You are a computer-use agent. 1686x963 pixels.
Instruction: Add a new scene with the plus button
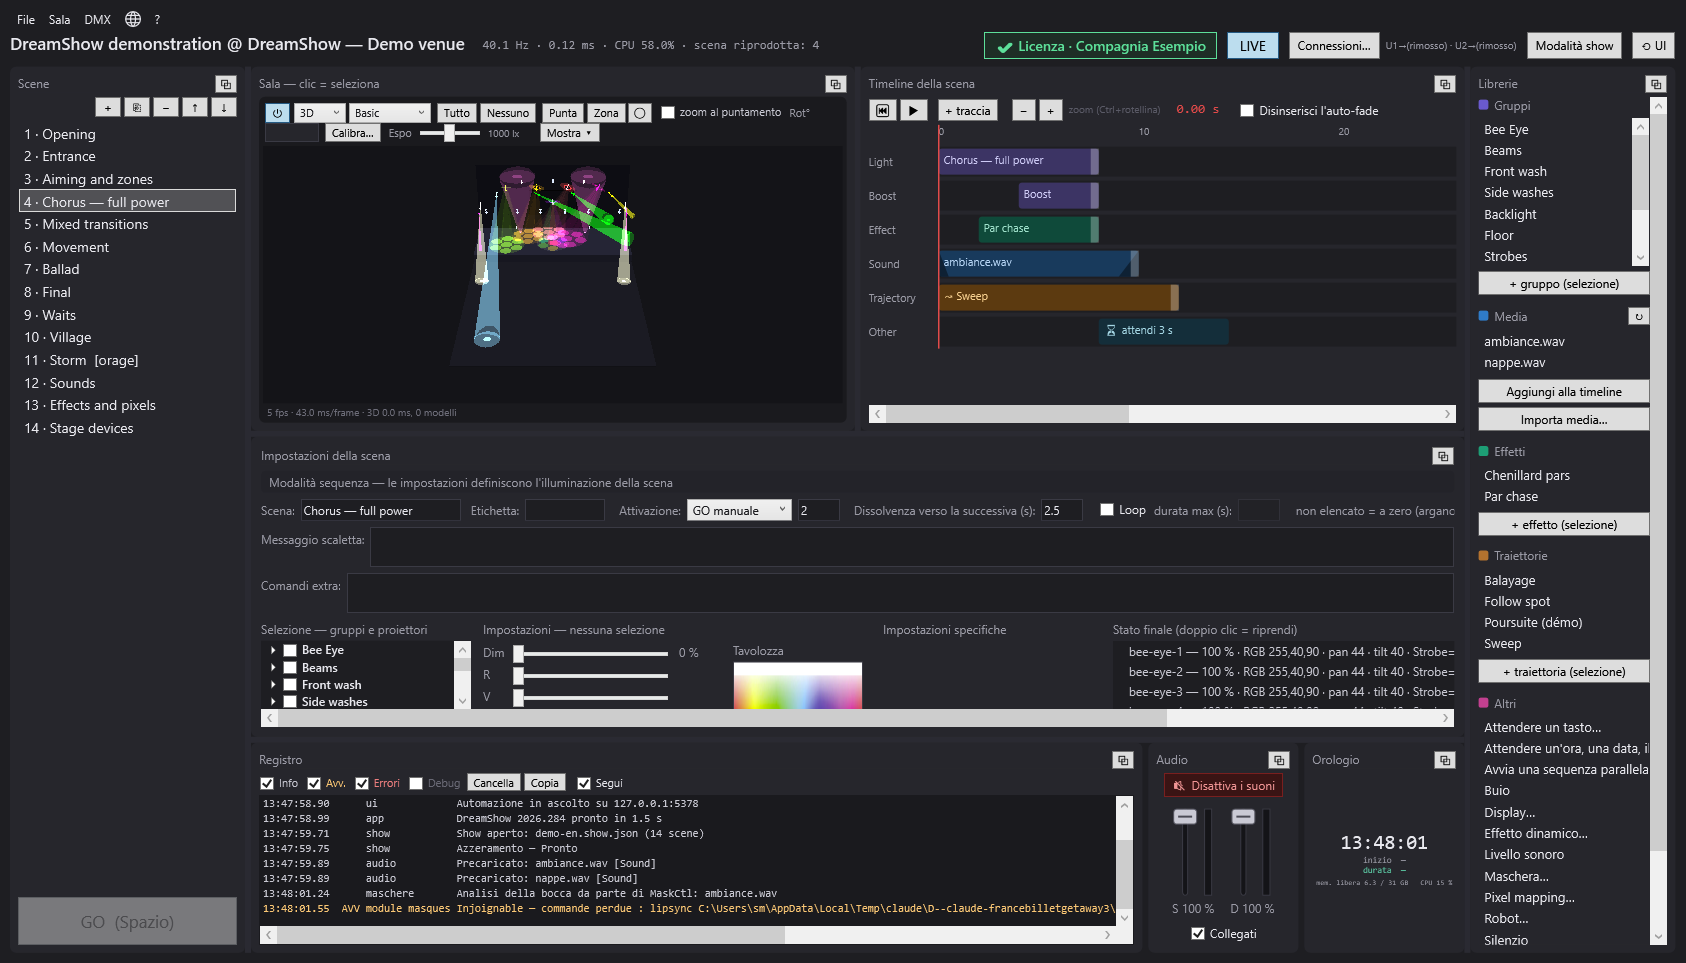(108, 107)
